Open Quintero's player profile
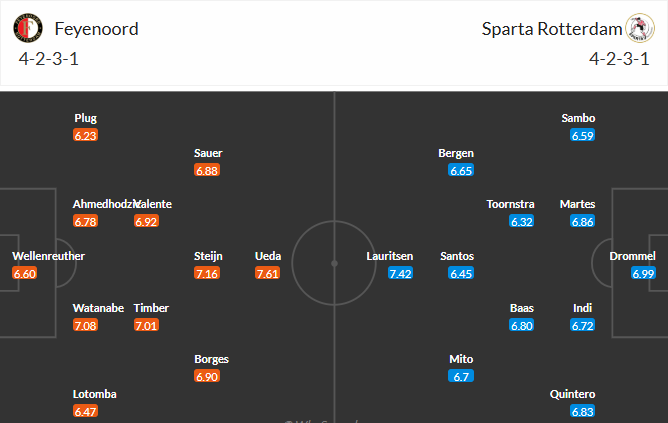668x423 pixels. pos(570,394)
